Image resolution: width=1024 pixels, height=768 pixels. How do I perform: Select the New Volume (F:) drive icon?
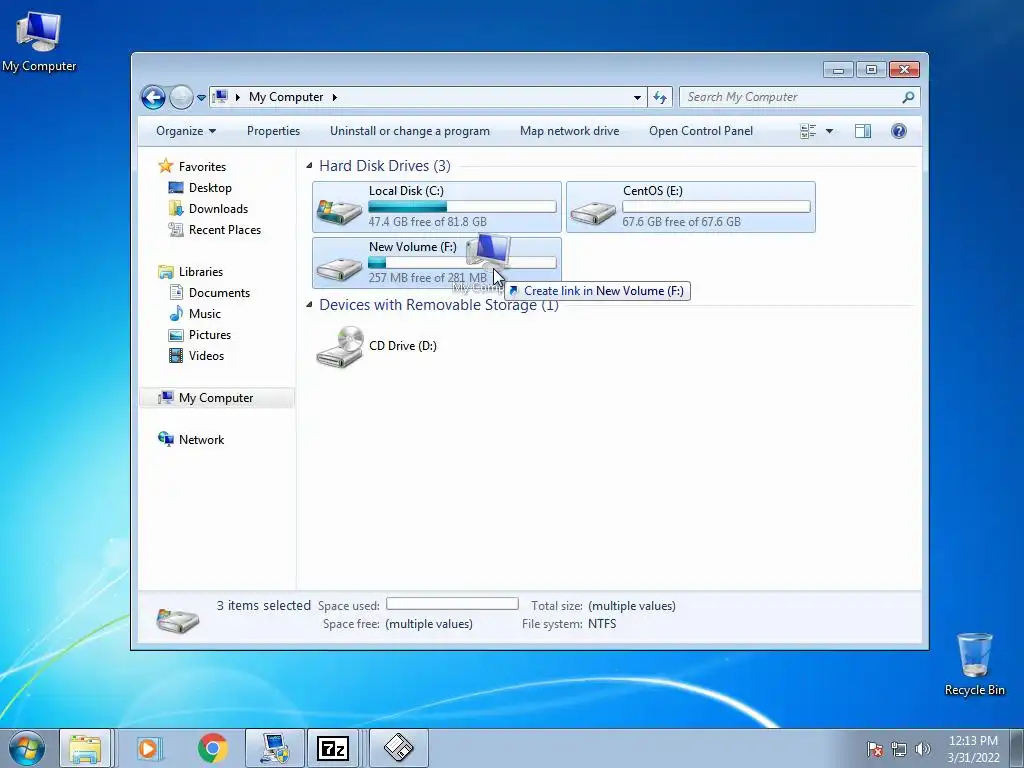[339, 267]
